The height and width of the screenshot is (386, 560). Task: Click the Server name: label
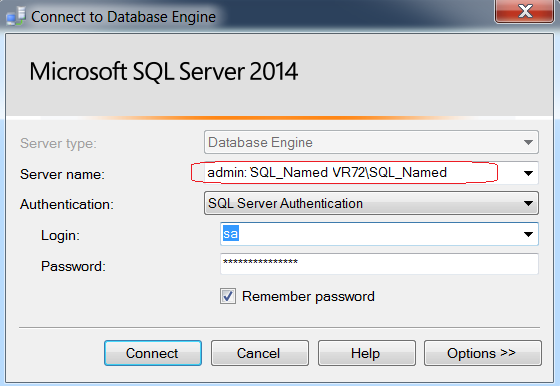pos(62,174)
